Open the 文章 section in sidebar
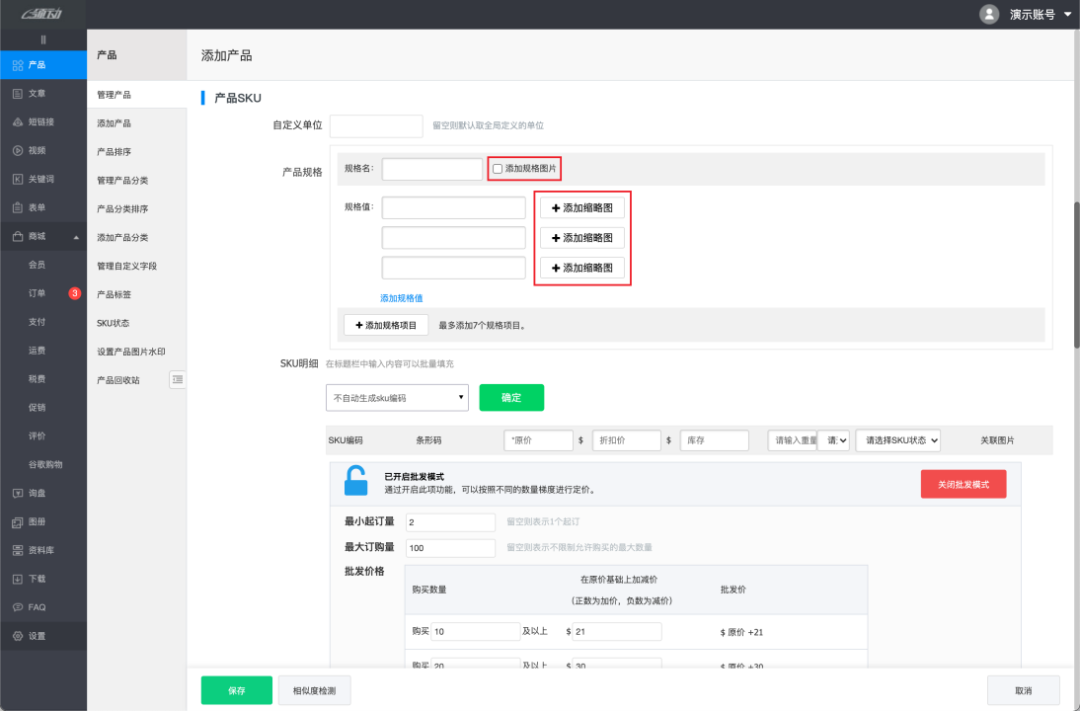Image resolution: width=1080 pixels, height=711 pixels. point(36,93)
